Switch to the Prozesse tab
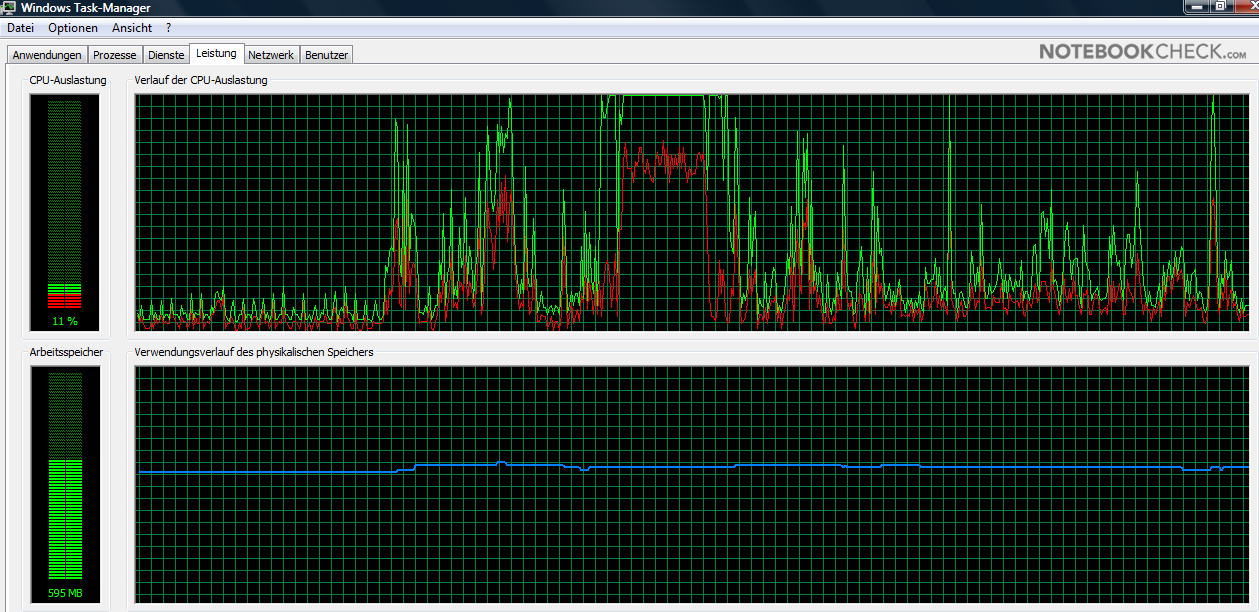Screen dimensions: 1259x612 (115, 55)
